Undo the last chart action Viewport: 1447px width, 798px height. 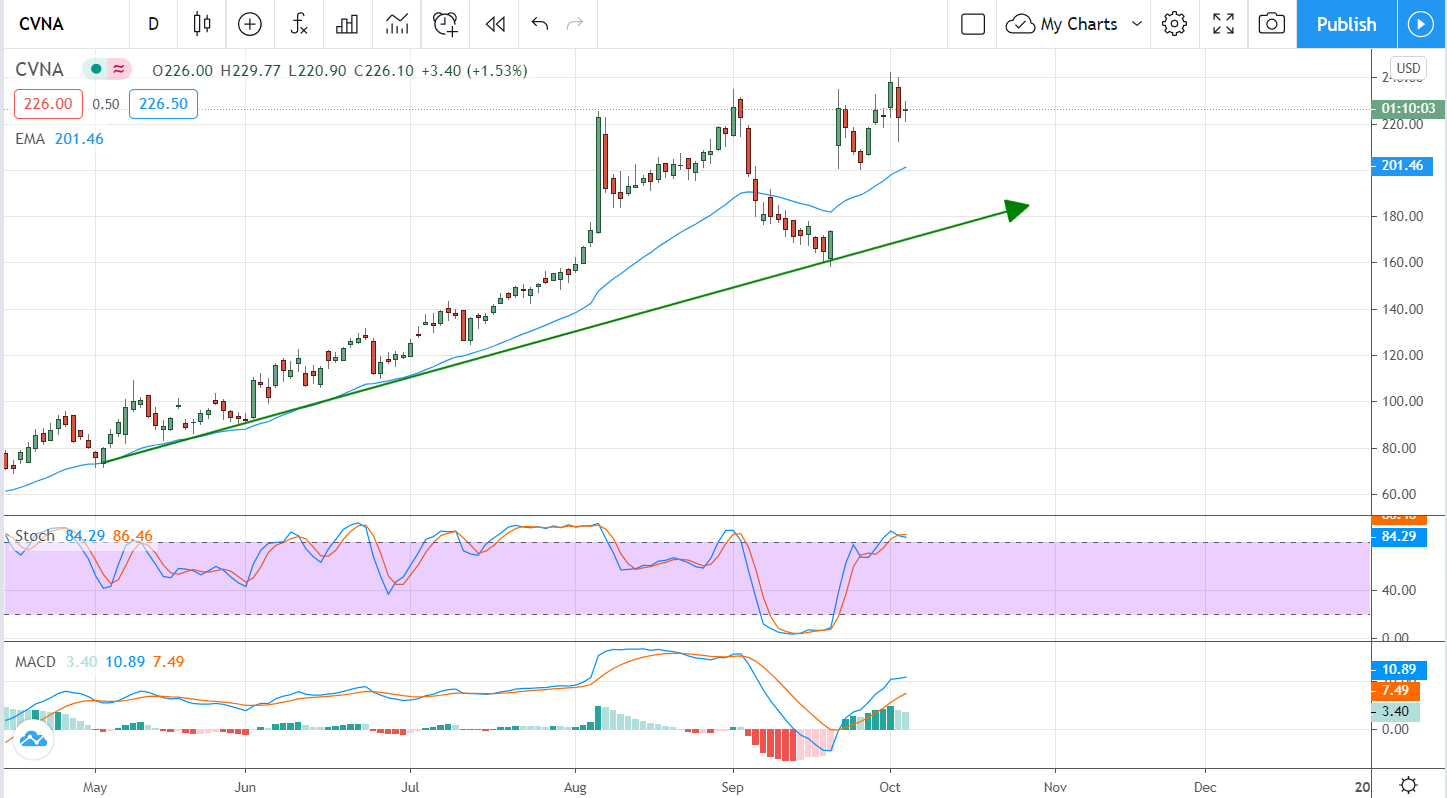[540, 24]
